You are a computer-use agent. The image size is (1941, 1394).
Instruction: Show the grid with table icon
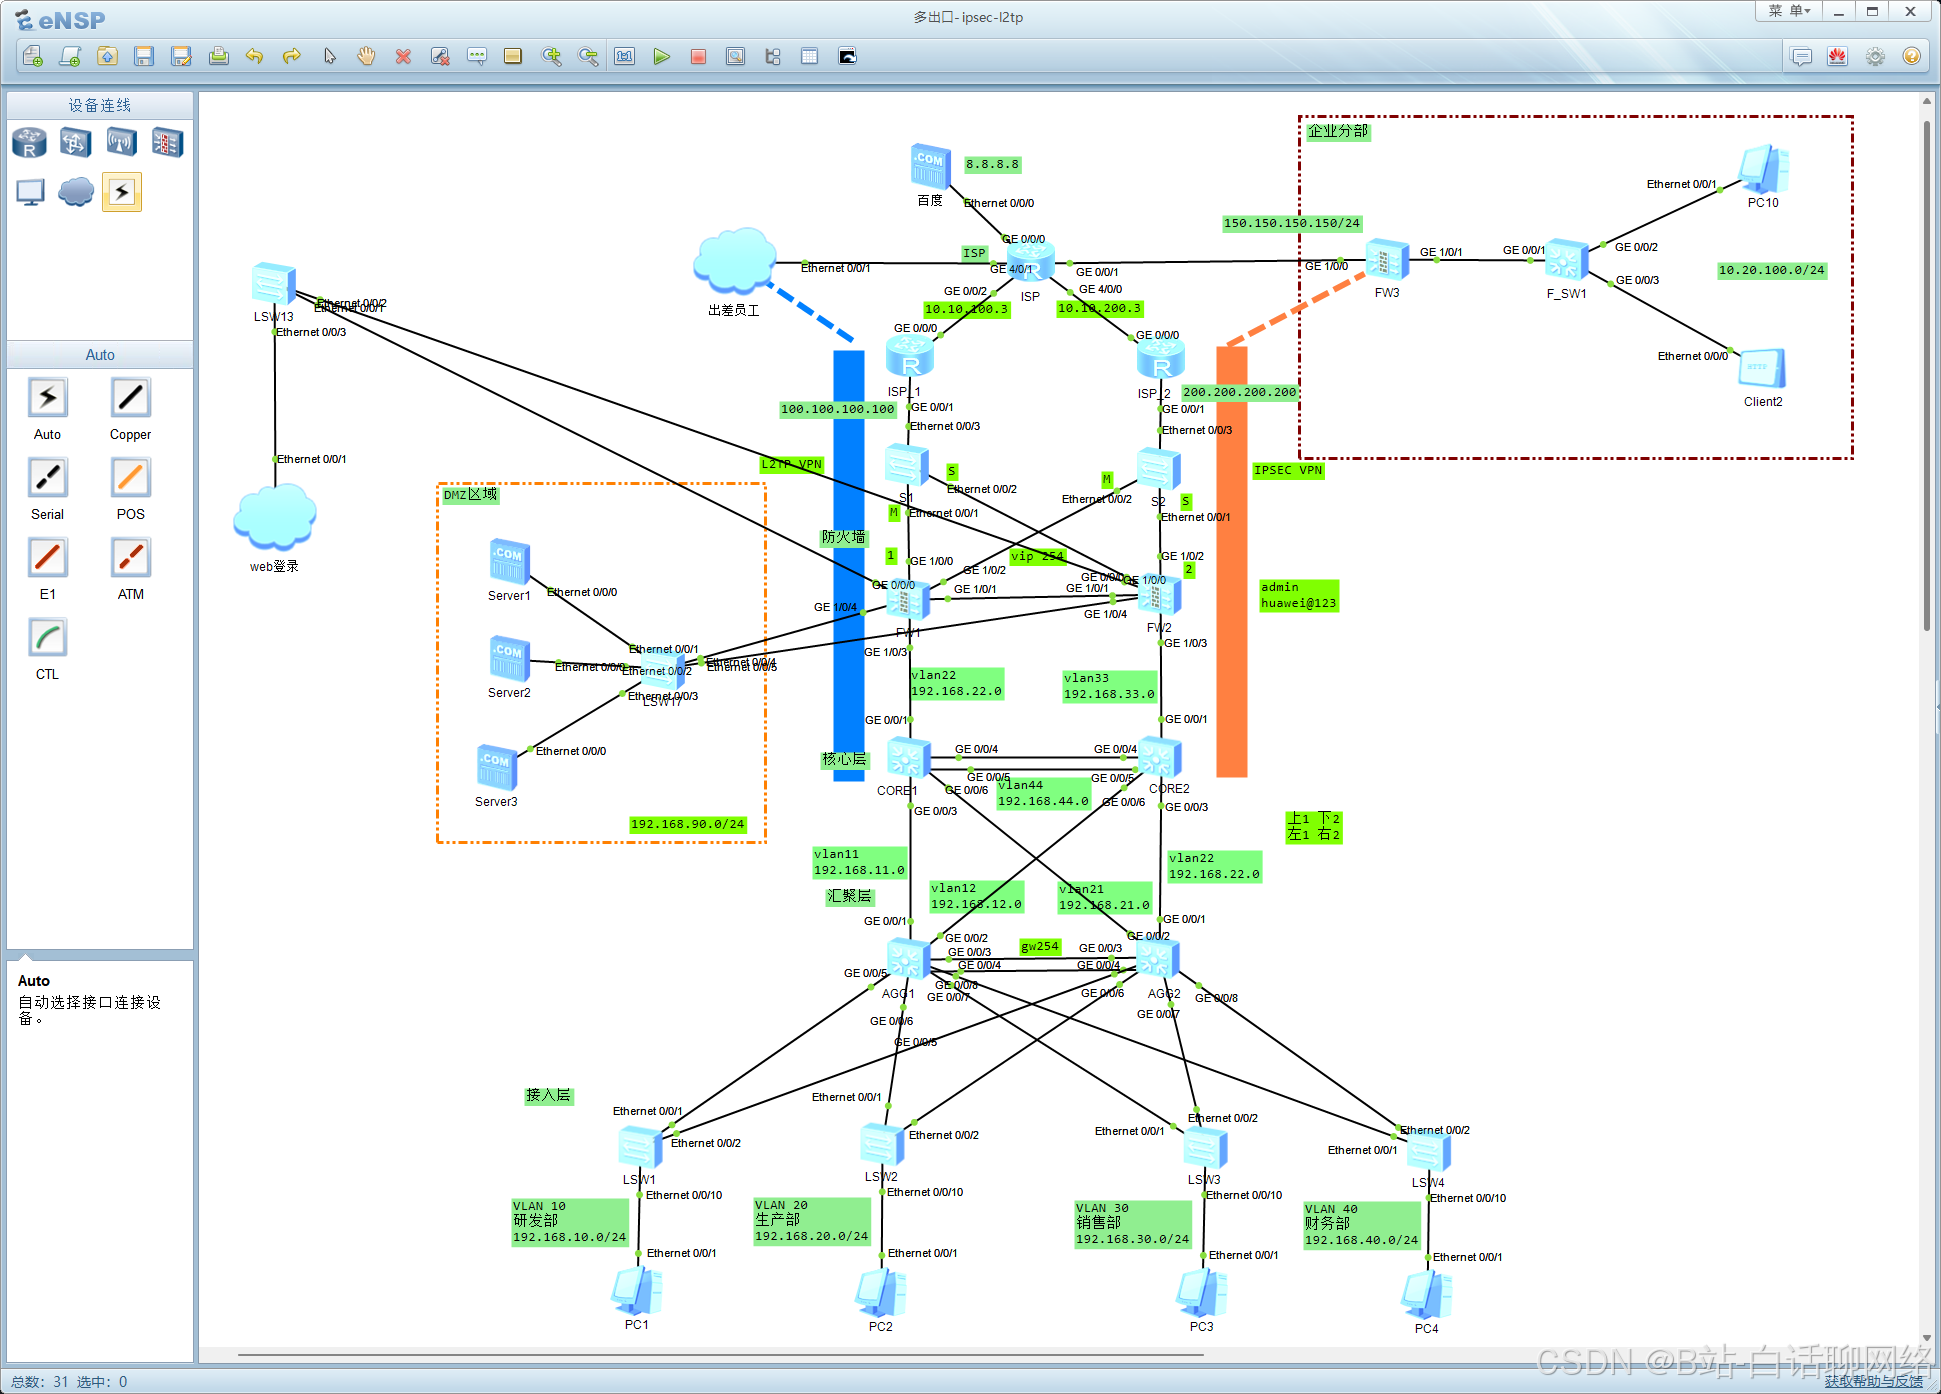pyautogui.click(x=809, y=56)
